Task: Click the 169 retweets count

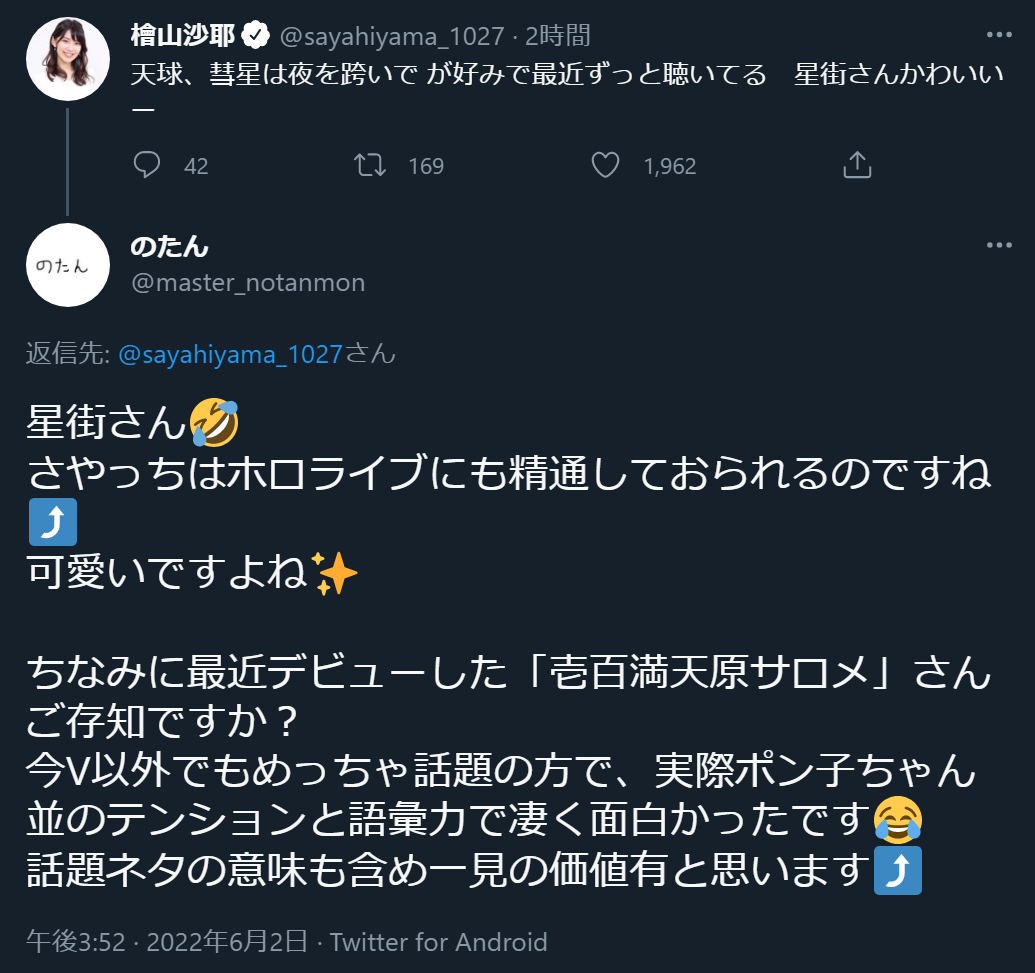Action: 426,166
